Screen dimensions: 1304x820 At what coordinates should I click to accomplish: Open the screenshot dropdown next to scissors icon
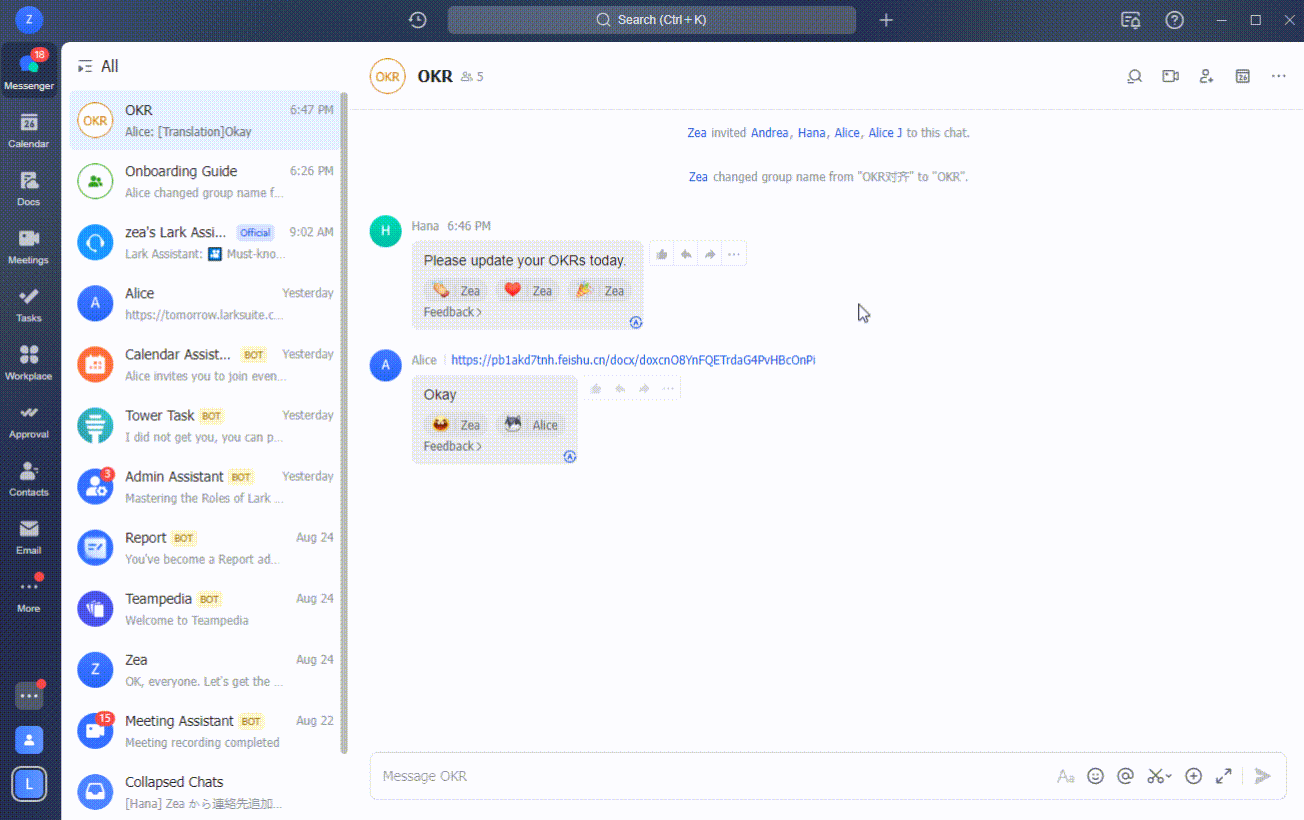coord(1168,776)
